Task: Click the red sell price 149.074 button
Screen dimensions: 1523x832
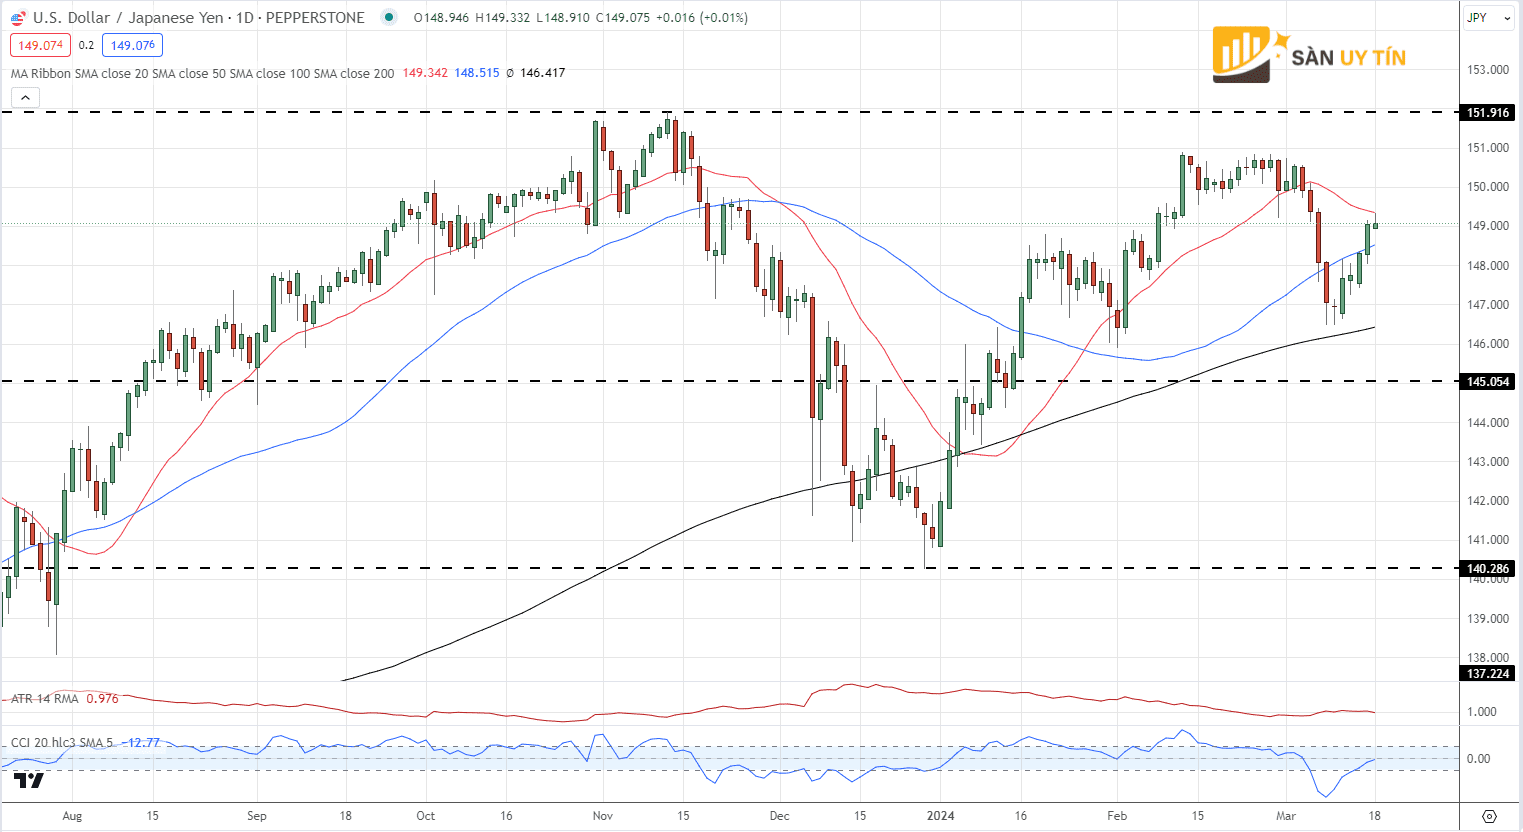Action: tap(40, 45)
